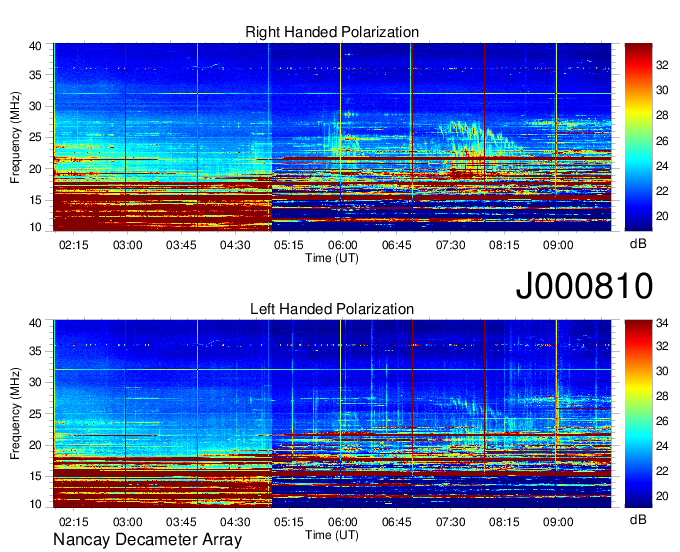Click 20 MHz tick on Left Handed frequency axis
This screenshot has width=680, height=552.
tap(36, 445)
